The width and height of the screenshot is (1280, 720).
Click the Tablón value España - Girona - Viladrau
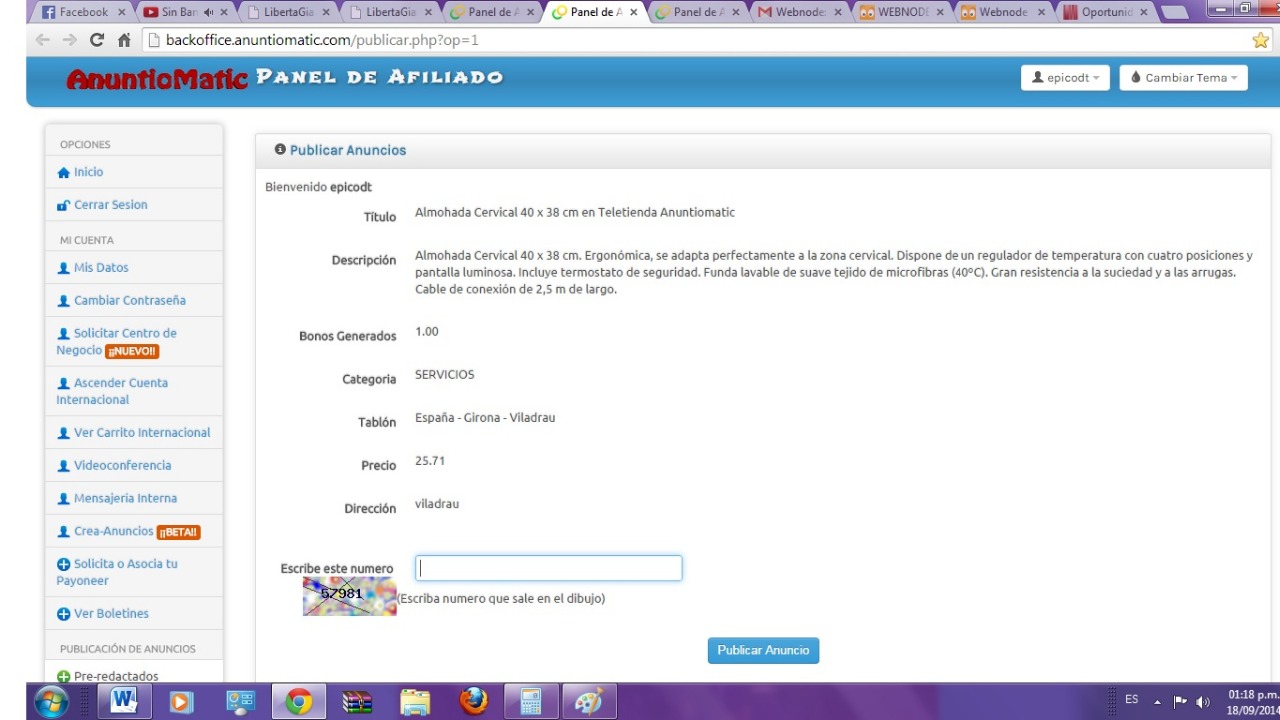click(485, 418)
